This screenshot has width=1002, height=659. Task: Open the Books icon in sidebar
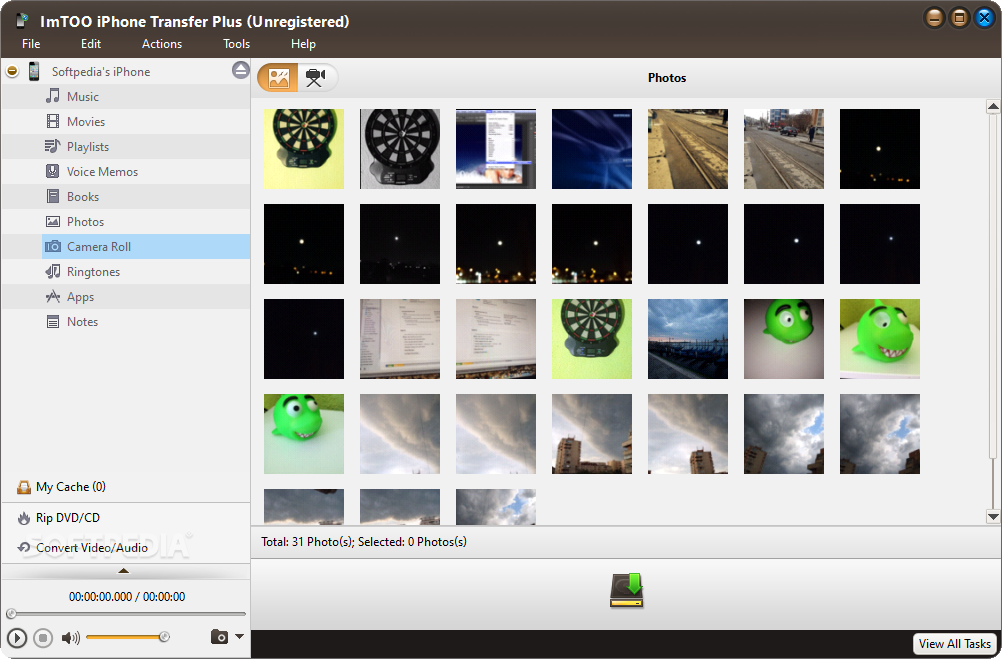point(53,196)
